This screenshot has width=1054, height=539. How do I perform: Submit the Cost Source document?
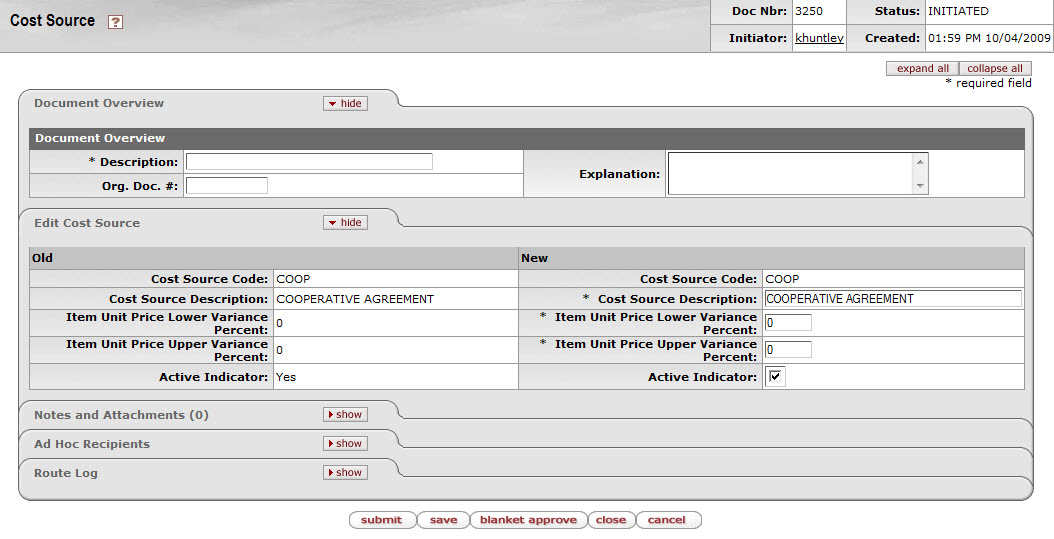tap(382, 520)
